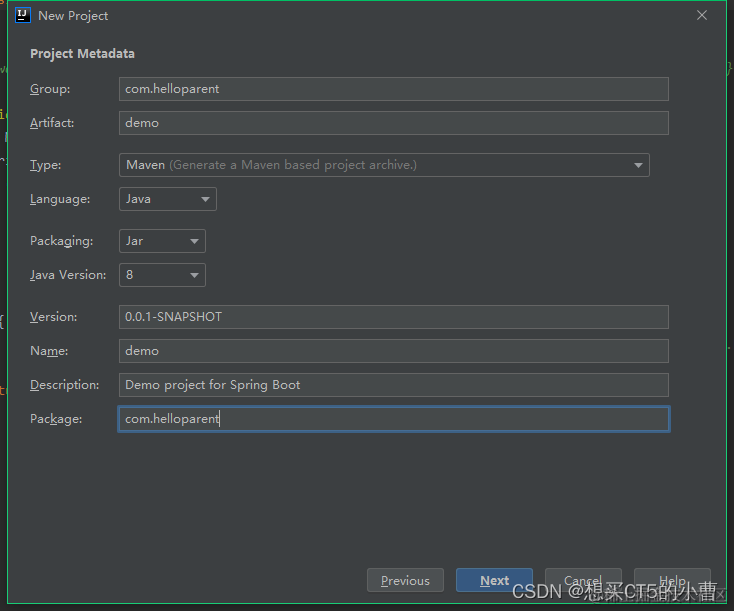Expand the Language dropdown set to Java

[168, 199]
